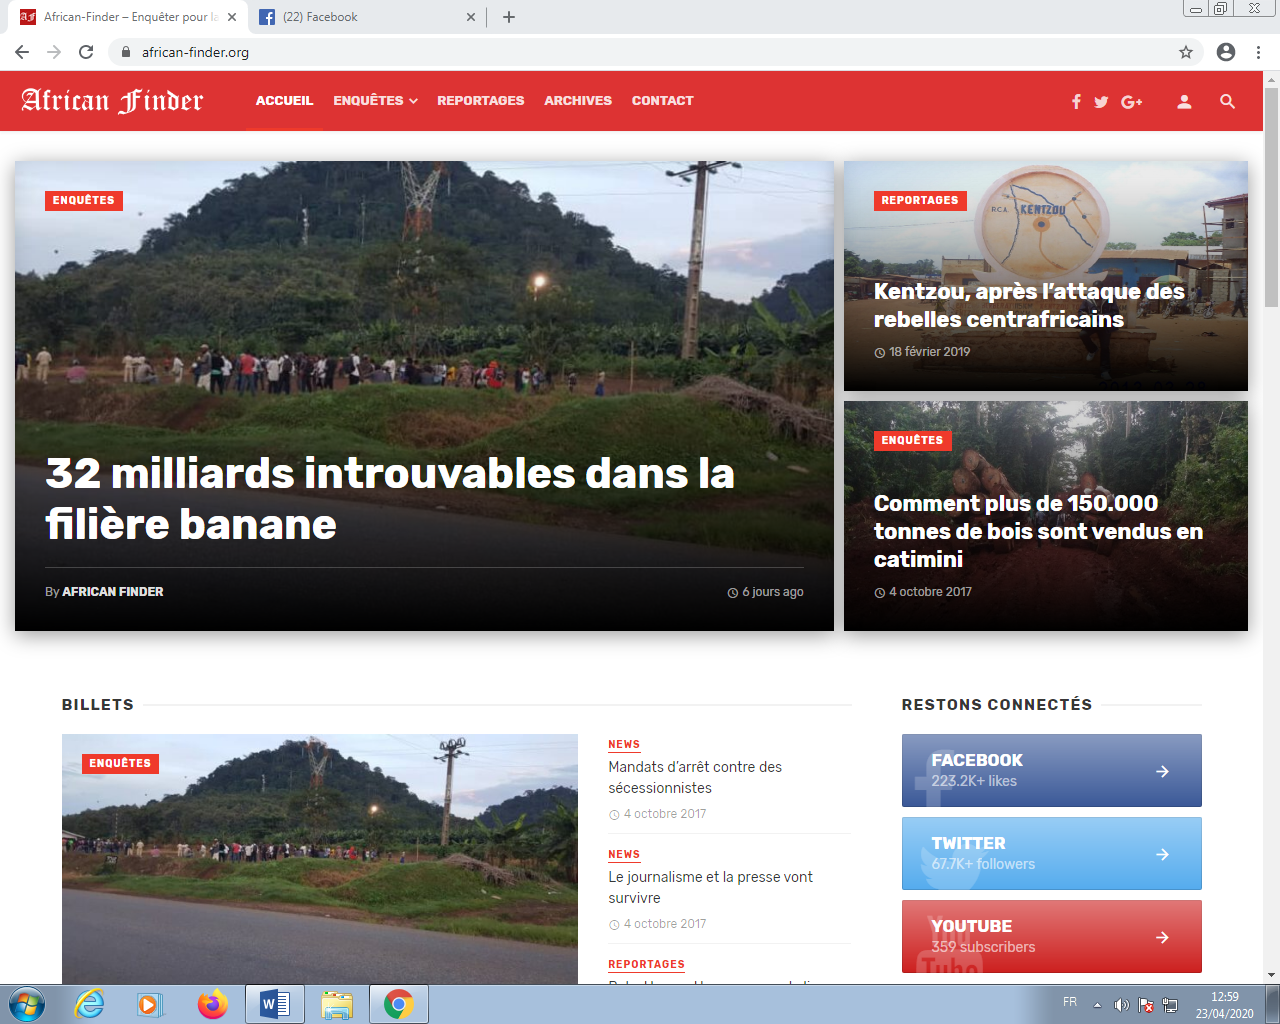Viewport: 1280px width, 1024px height.
Task: Click NEWS label above Mandats d'arrêt
Action: point(624,744)
